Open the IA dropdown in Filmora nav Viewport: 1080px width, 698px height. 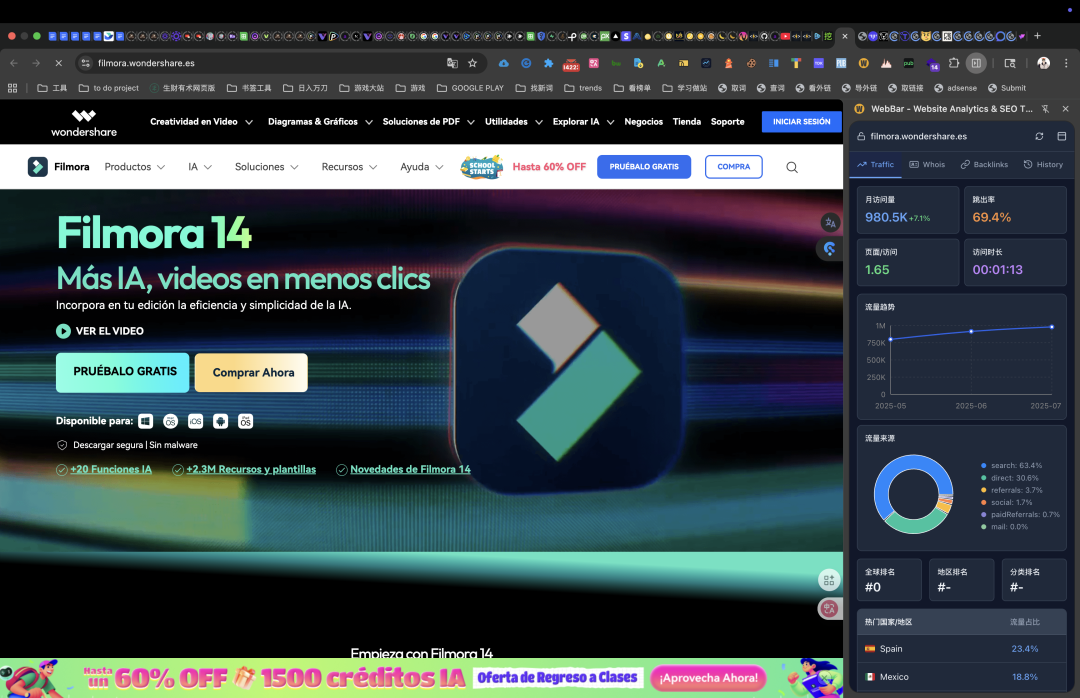point(200,167)
